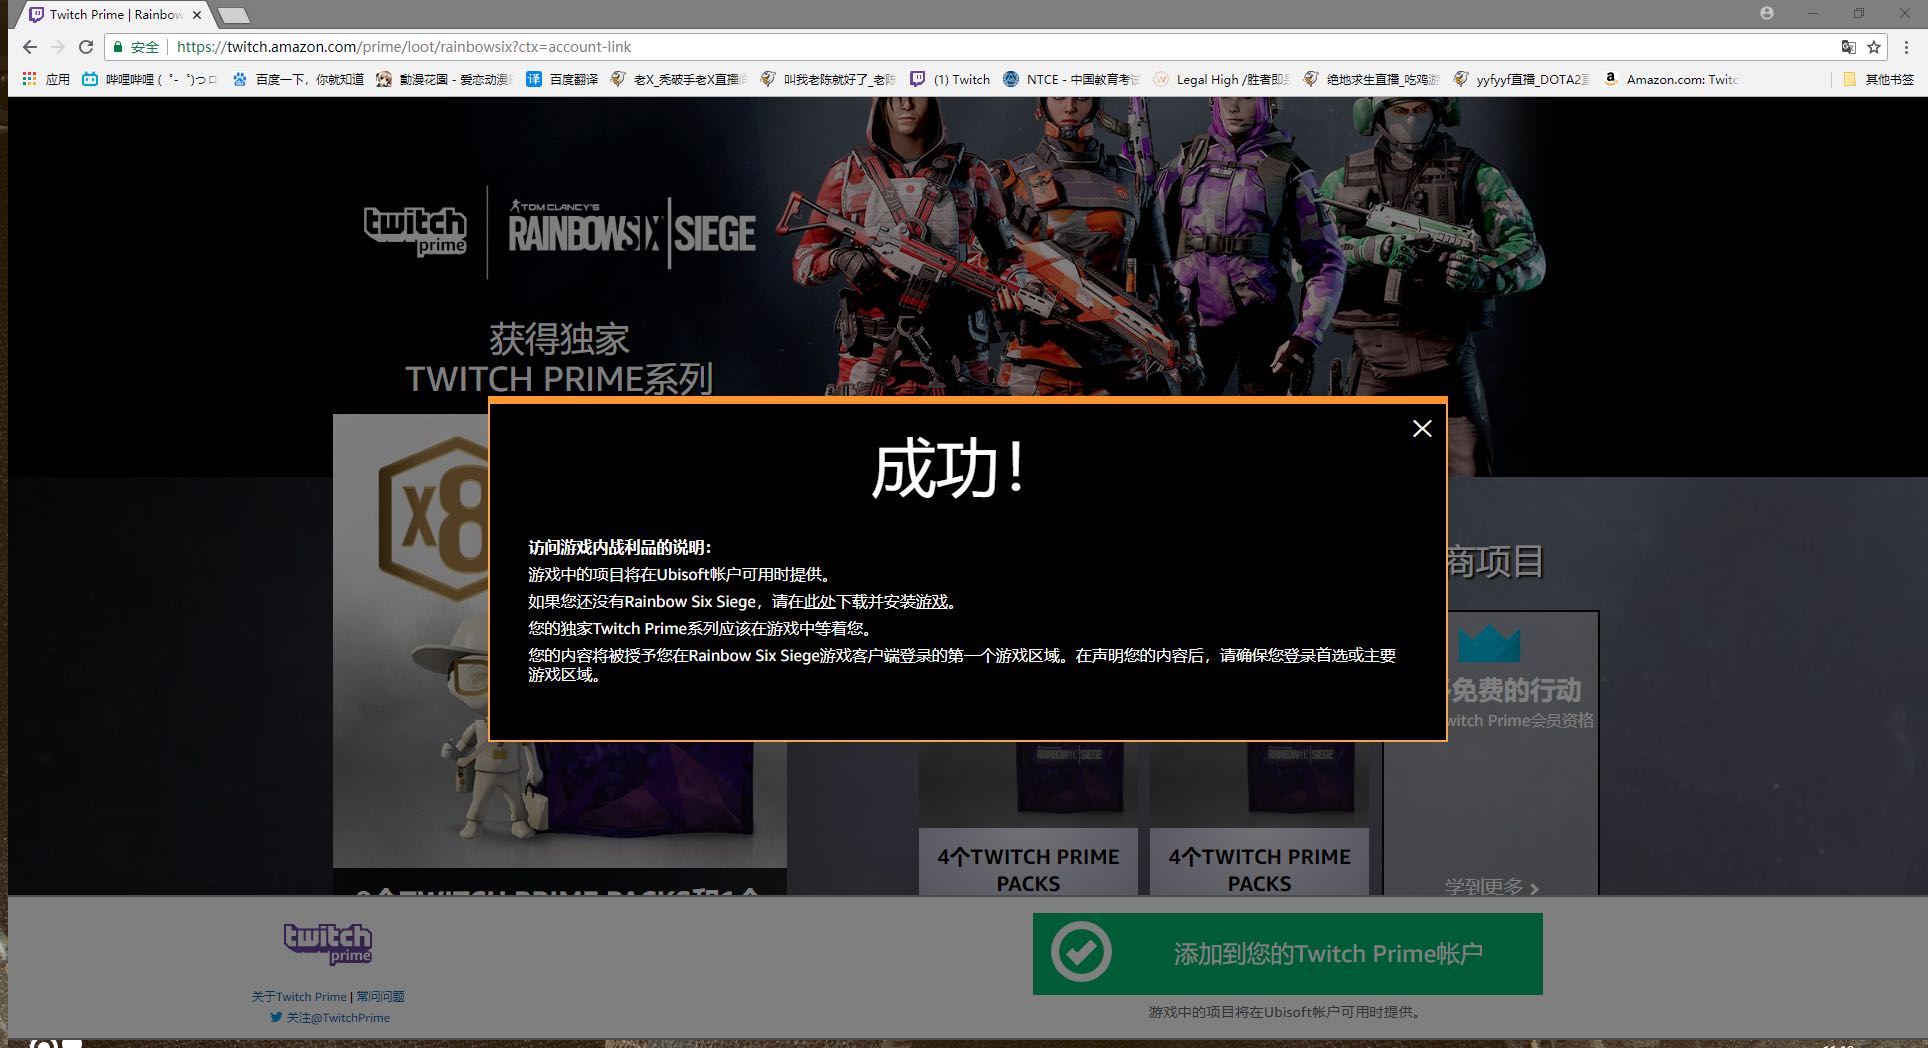1928x1048 pixels.
Task: Click the green 添加到您的Twitch Prime帐户 button
Action: pyautogui.click(x=1288, y=954)
